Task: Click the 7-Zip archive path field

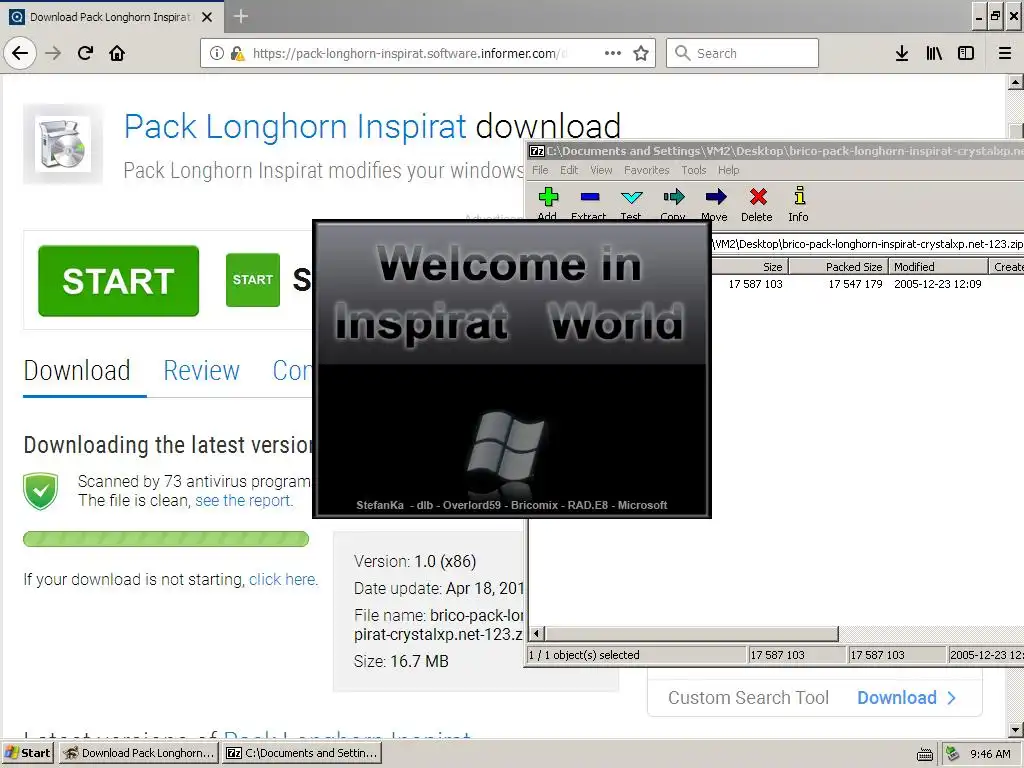Action: (867, 244)
